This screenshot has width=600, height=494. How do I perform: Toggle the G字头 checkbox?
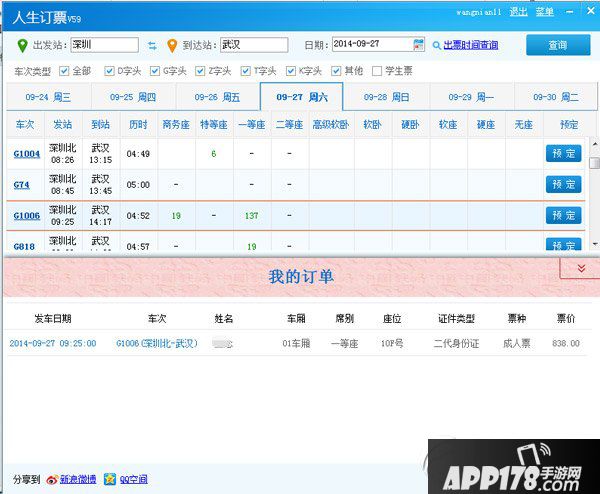point(155,71)
